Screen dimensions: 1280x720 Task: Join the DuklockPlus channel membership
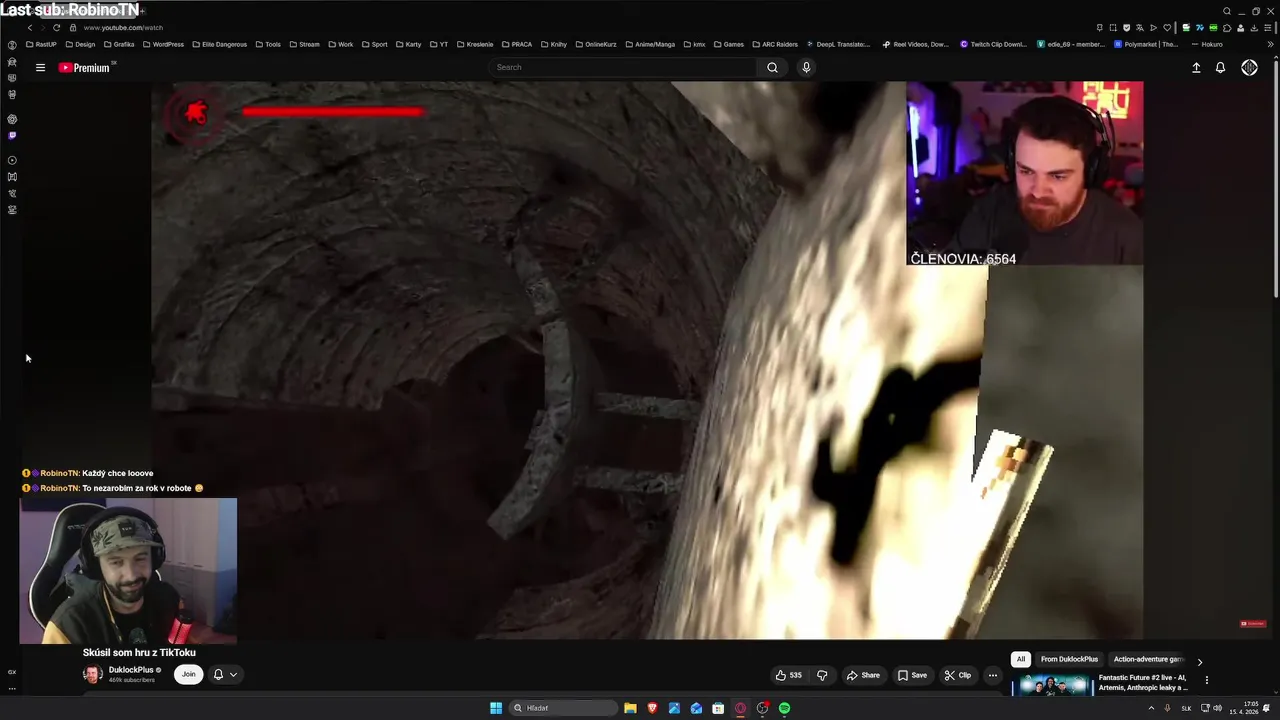coord(188,674)
